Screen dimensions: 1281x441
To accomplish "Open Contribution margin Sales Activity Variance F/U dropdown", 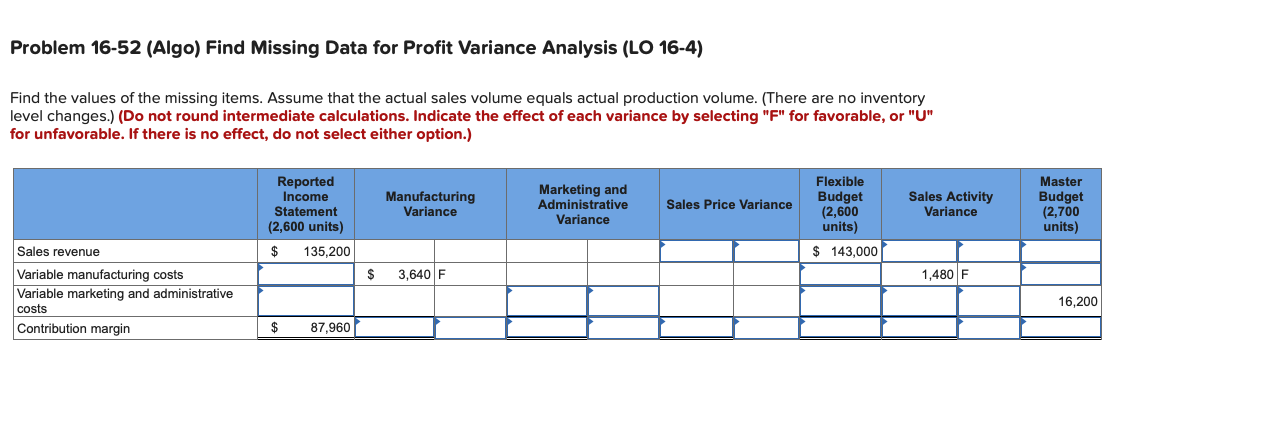I will (x=988, y=328).
